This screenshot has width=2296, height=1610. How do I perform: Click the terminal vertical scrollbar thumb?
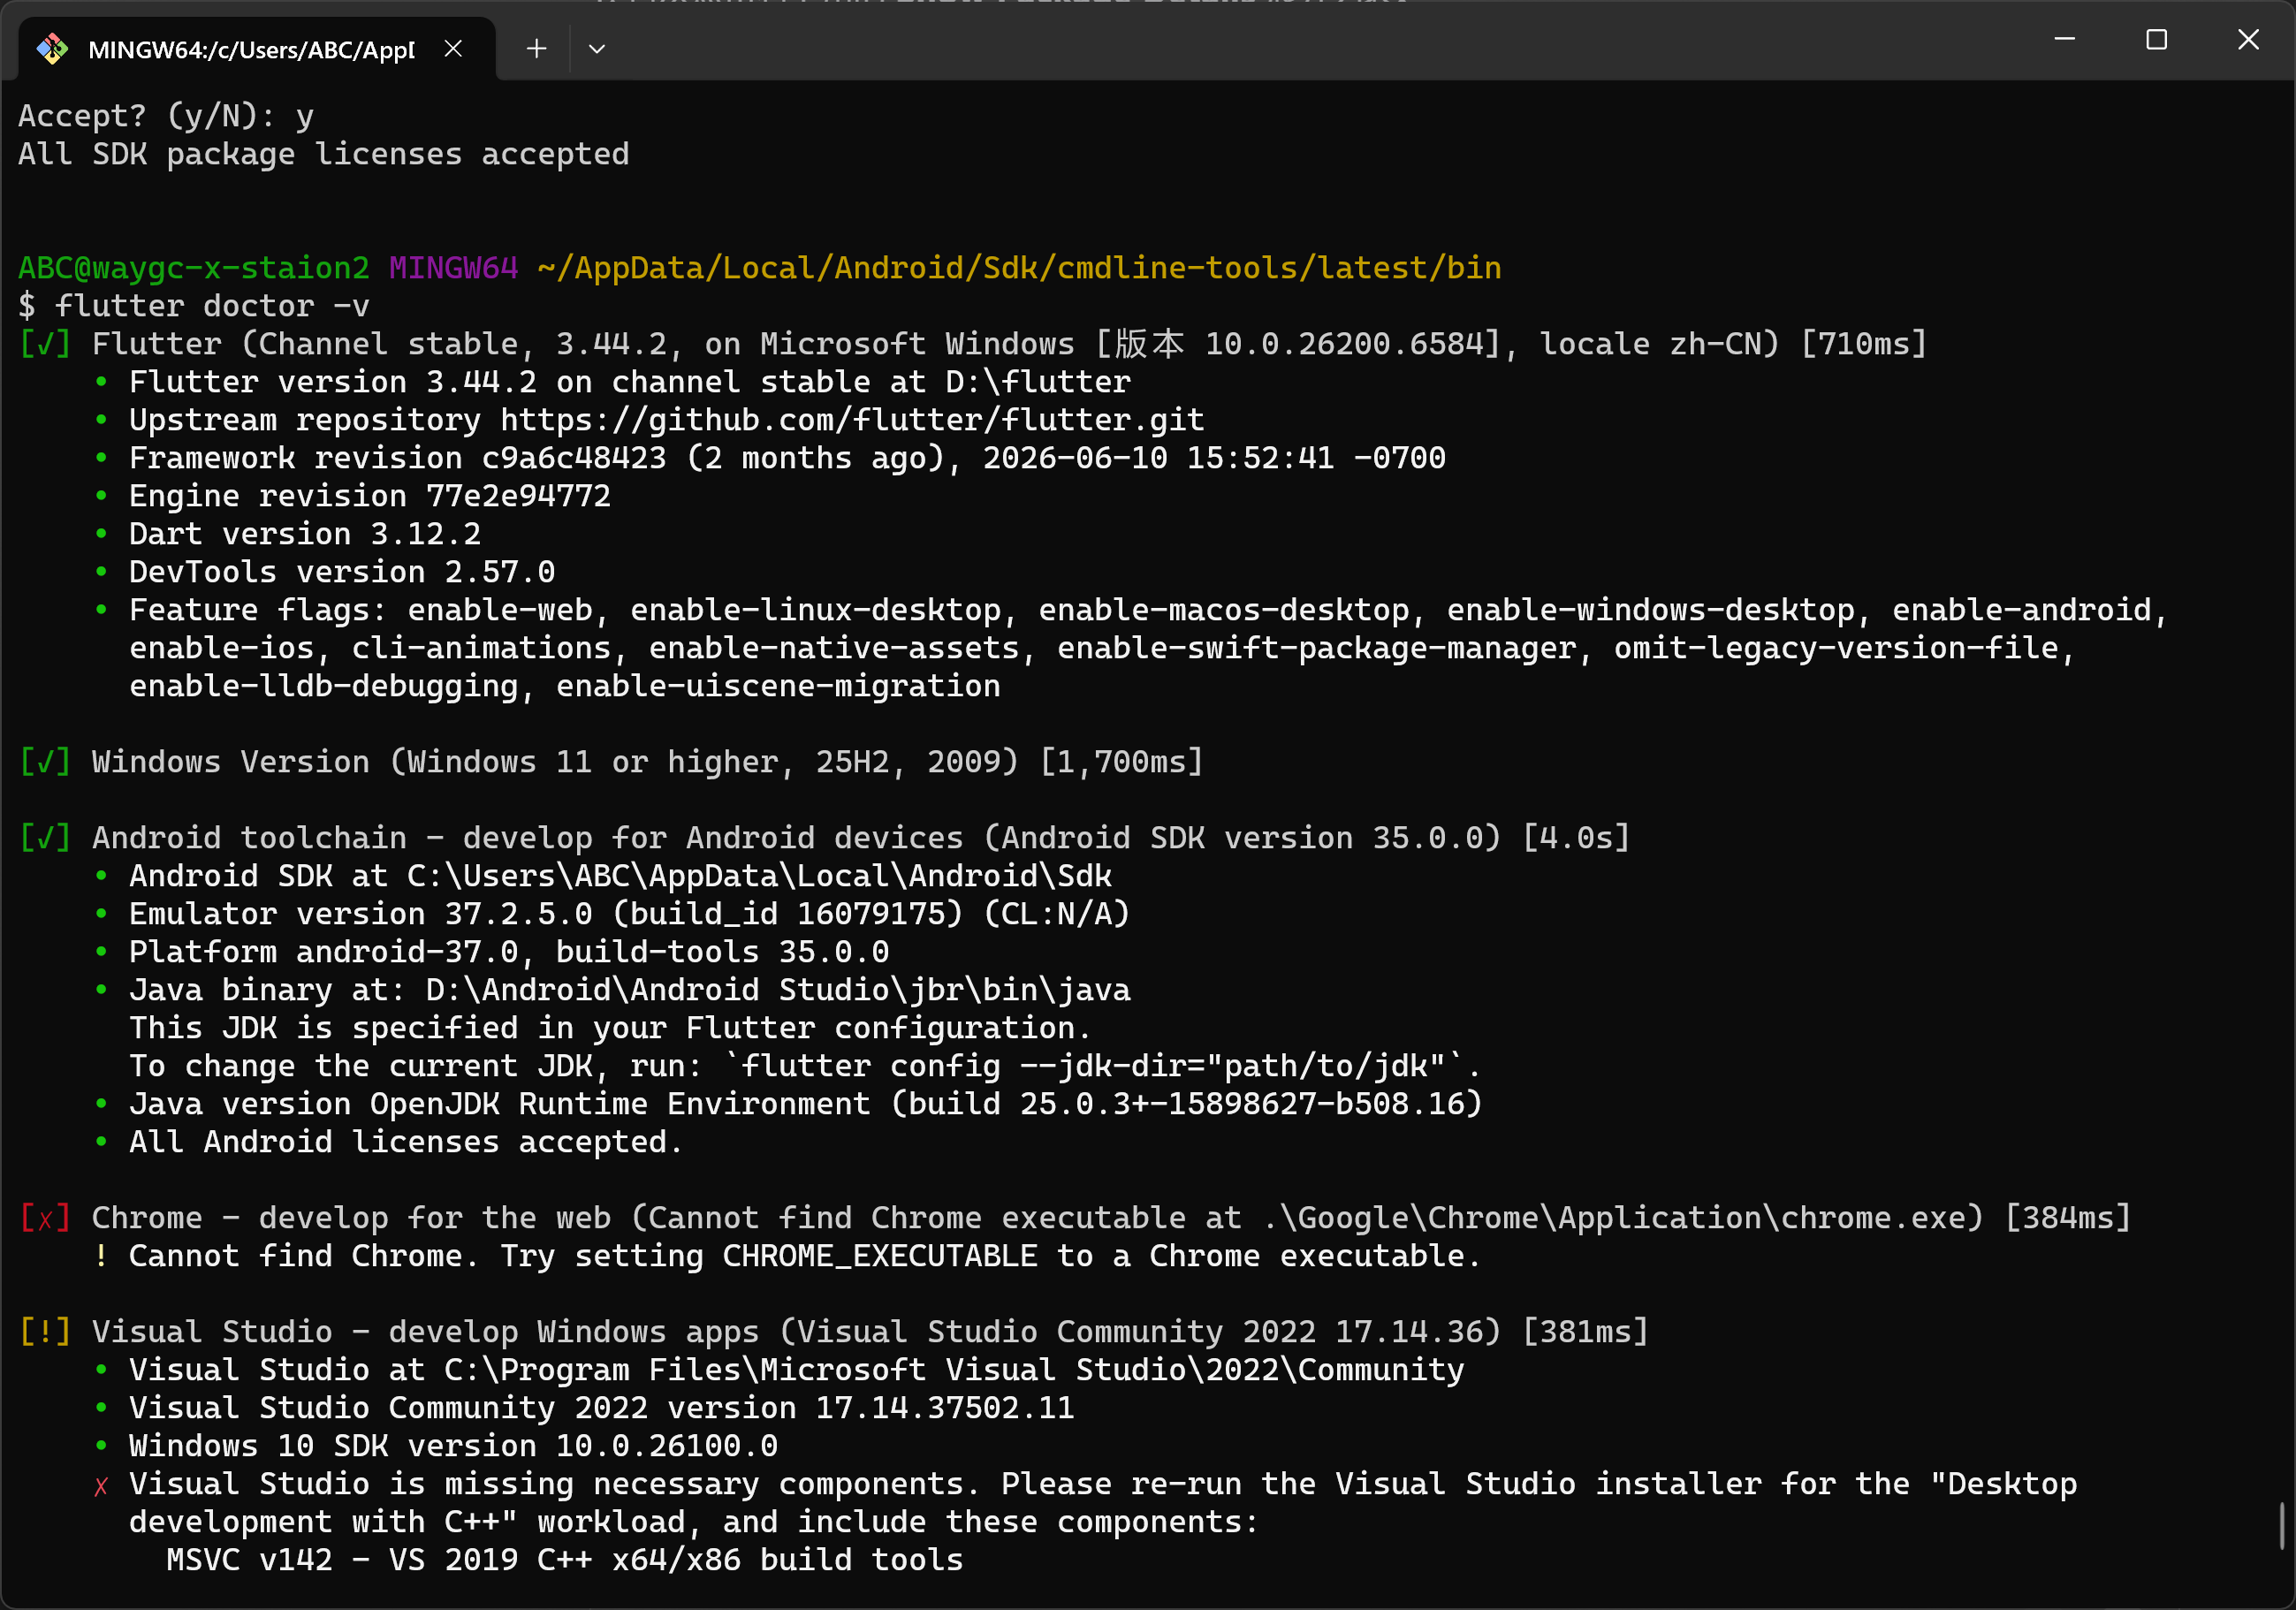click(x=2282, y=1526)
